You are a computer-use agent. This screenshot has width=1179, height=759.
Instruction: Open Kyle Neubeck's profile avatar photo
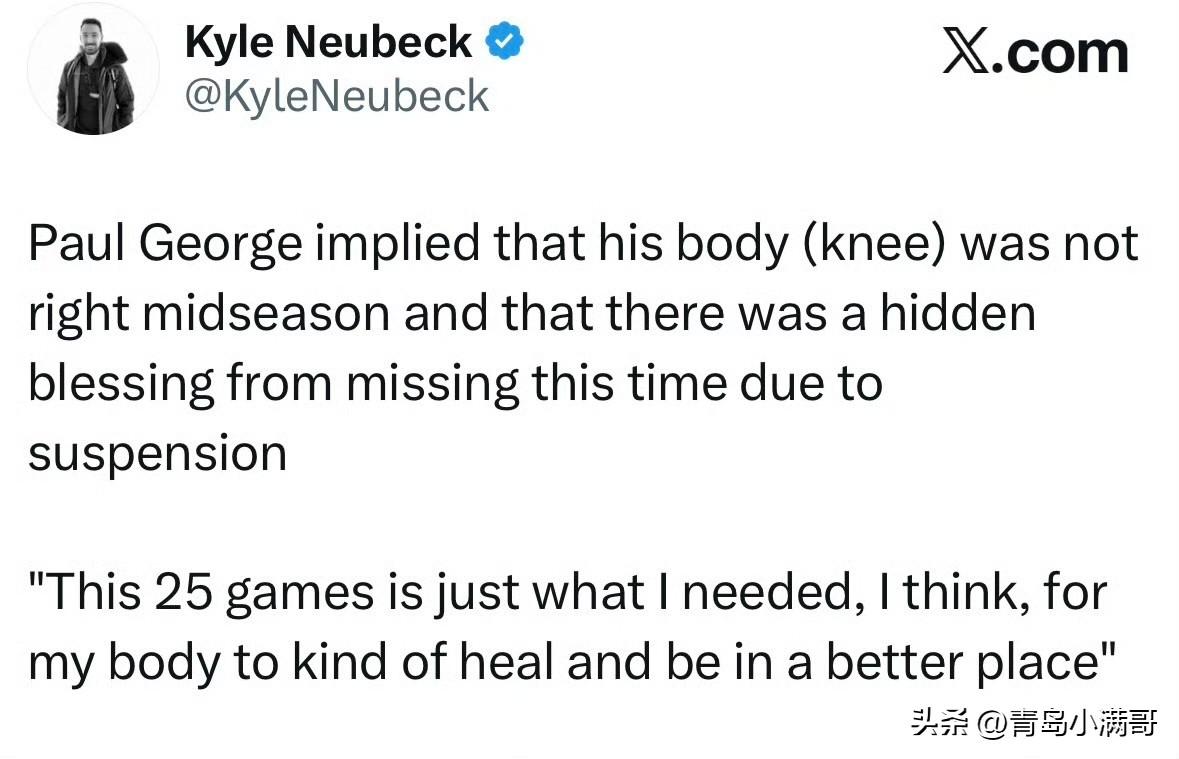click(x=94, y=69)
